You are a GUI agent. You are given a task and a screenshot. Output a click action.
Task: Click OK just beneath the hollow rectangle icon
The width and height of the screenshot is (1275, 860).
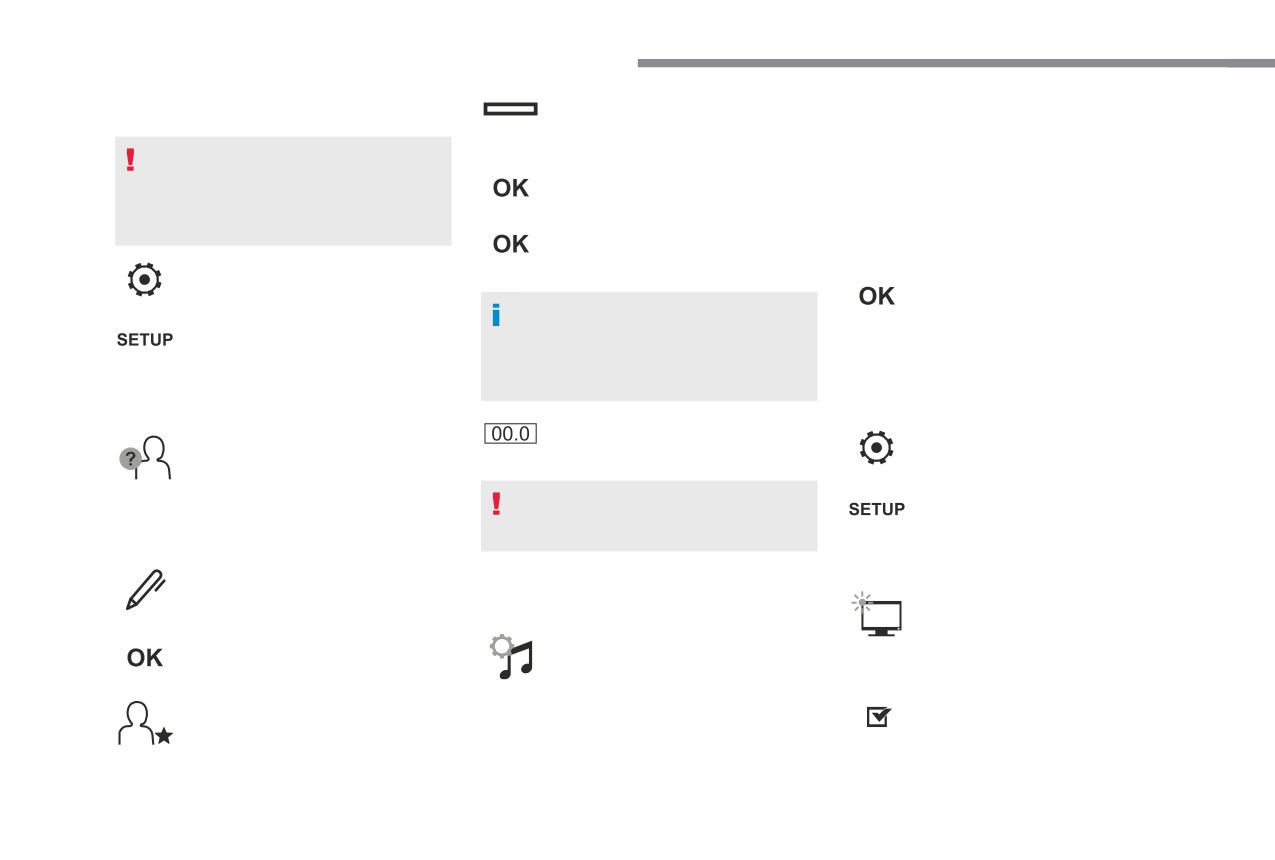(x=511, y=189)
